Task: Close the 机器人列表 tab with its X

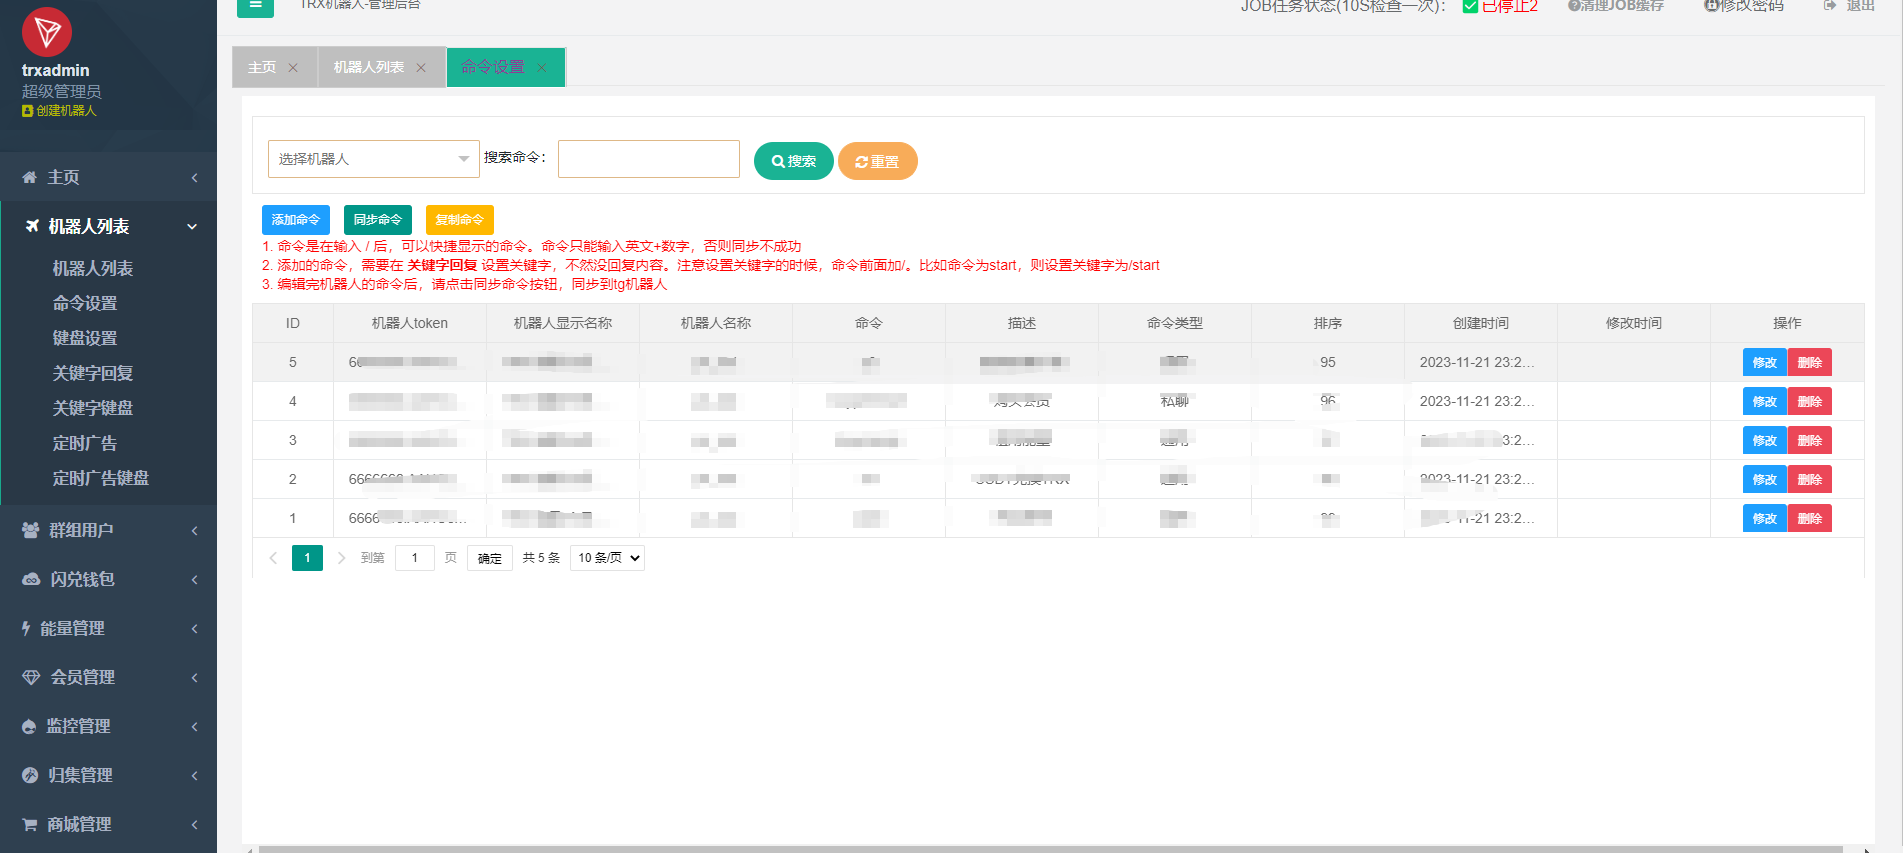Action: [x=421, y=68]
